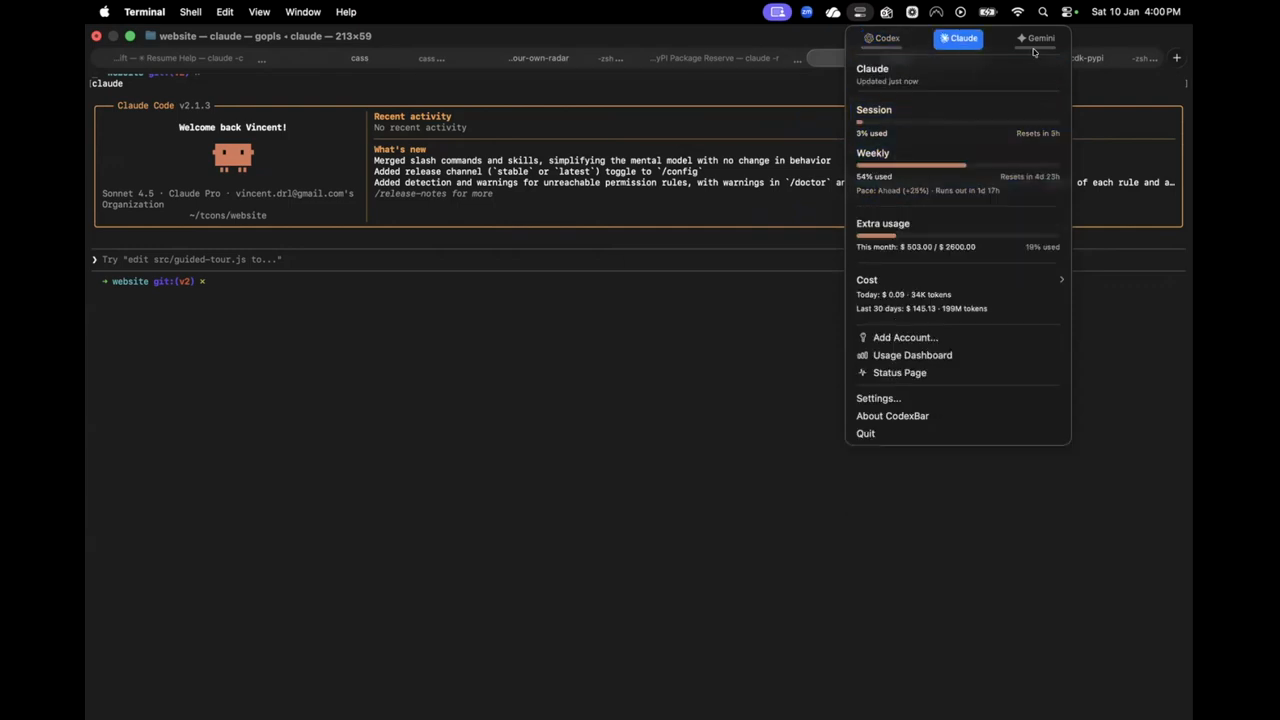Click the play circle menu bar icon

[961, 12]
